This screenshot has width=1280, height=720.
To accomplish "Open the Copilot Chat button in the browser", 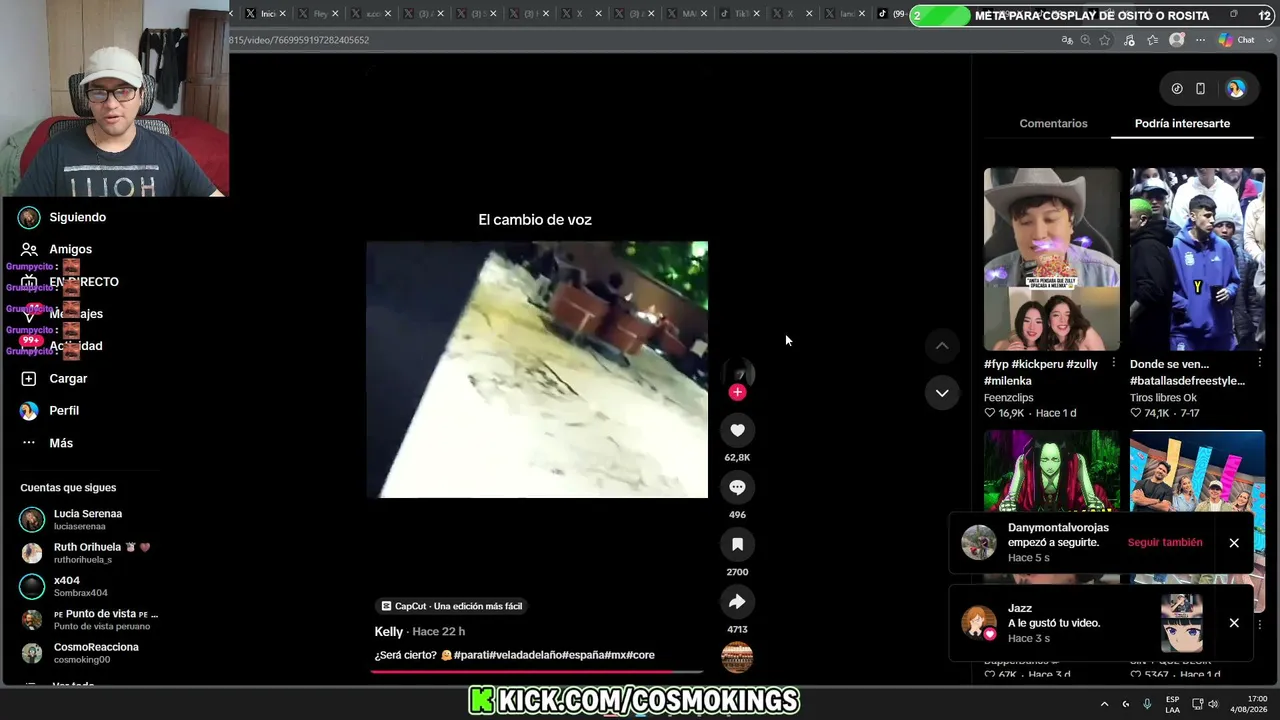I will pos(1237,40).
